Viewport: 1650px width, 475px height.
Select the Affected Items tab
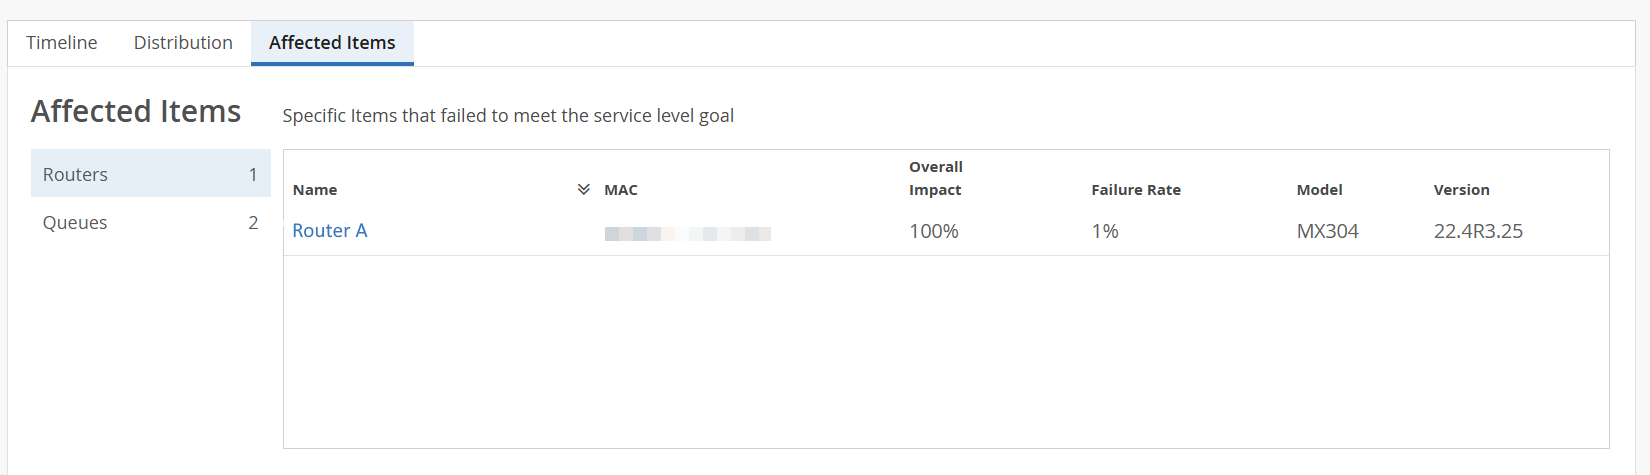[x=332, y=43]
